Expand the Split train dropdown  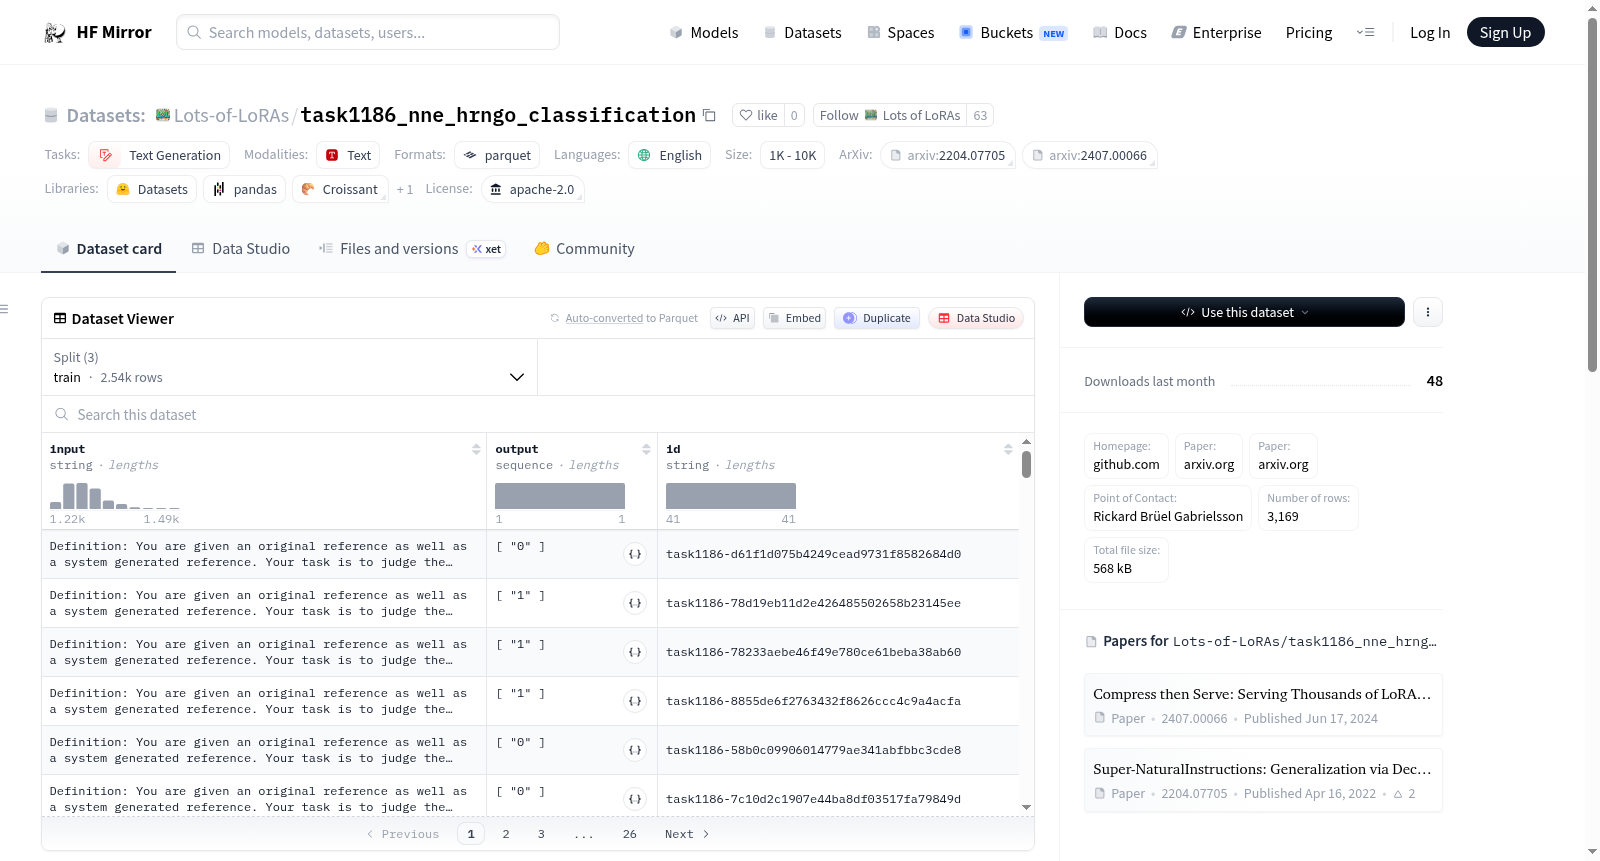pyautogui.click(x=289, y=367)
